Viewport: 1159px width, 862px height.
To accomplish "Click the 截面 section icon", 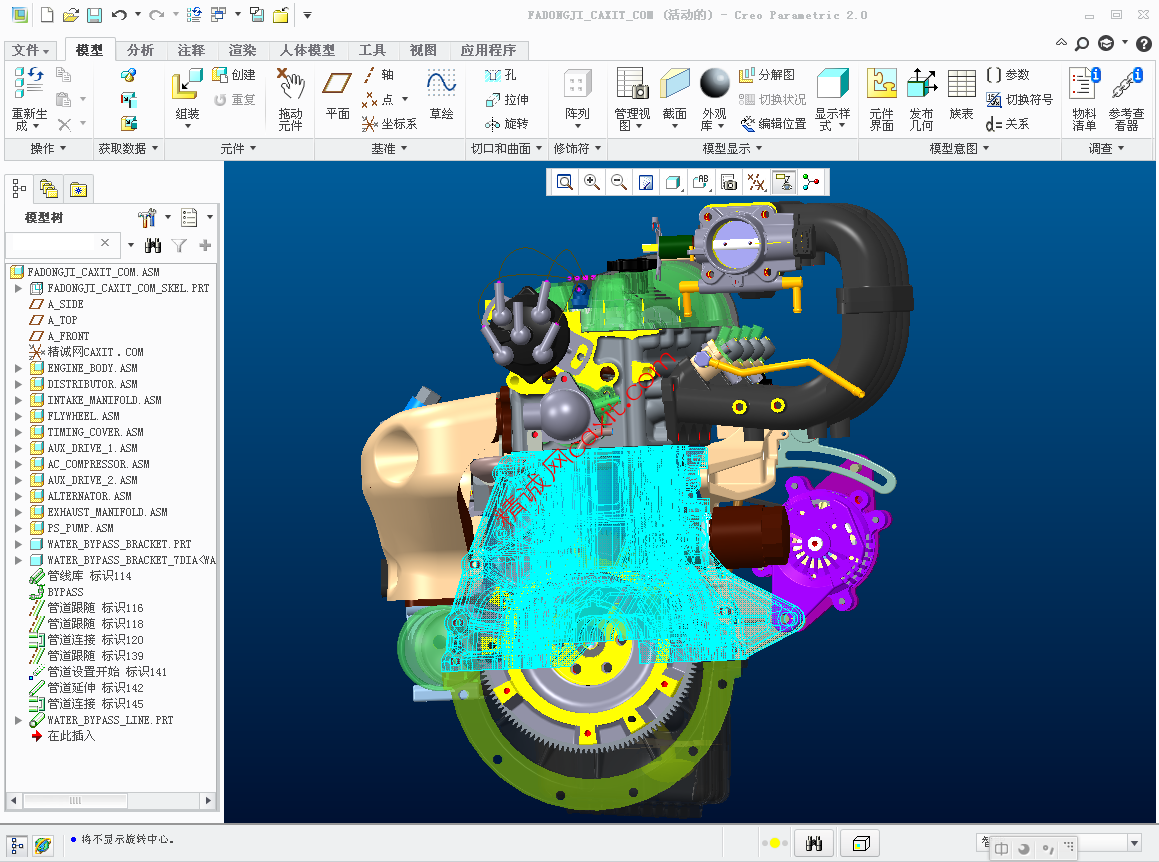I will pos(675,99).
